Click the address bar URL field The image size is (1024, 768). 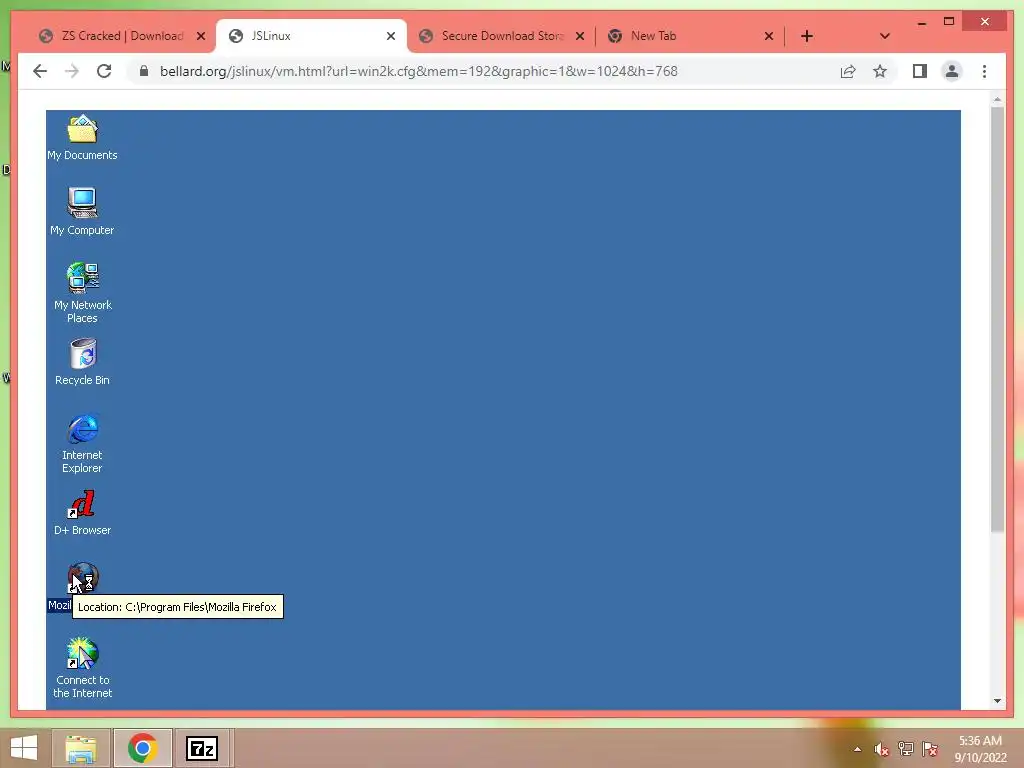419,71
